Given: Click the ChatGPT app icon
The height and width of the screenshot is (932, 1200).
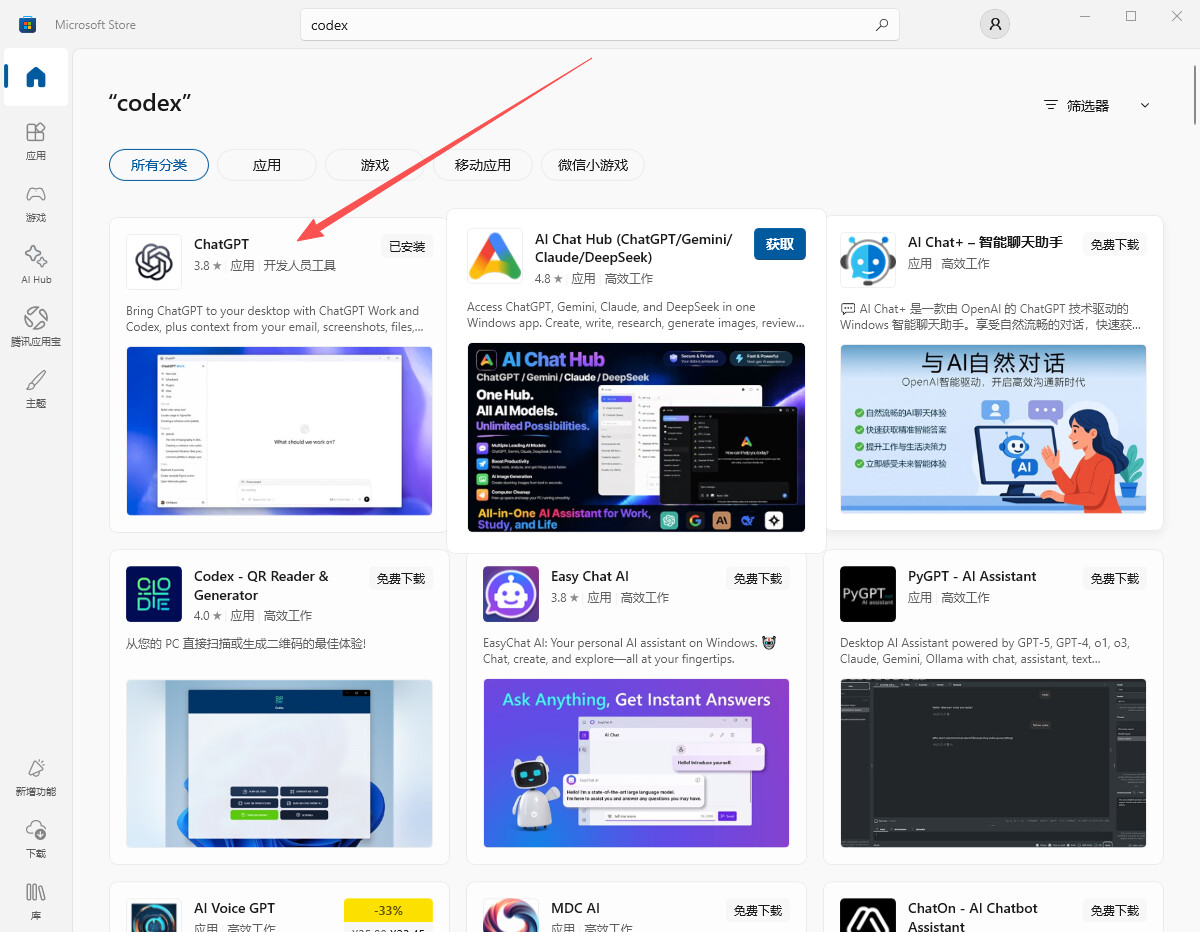Looking at the screenshot, I should (154, 262).
